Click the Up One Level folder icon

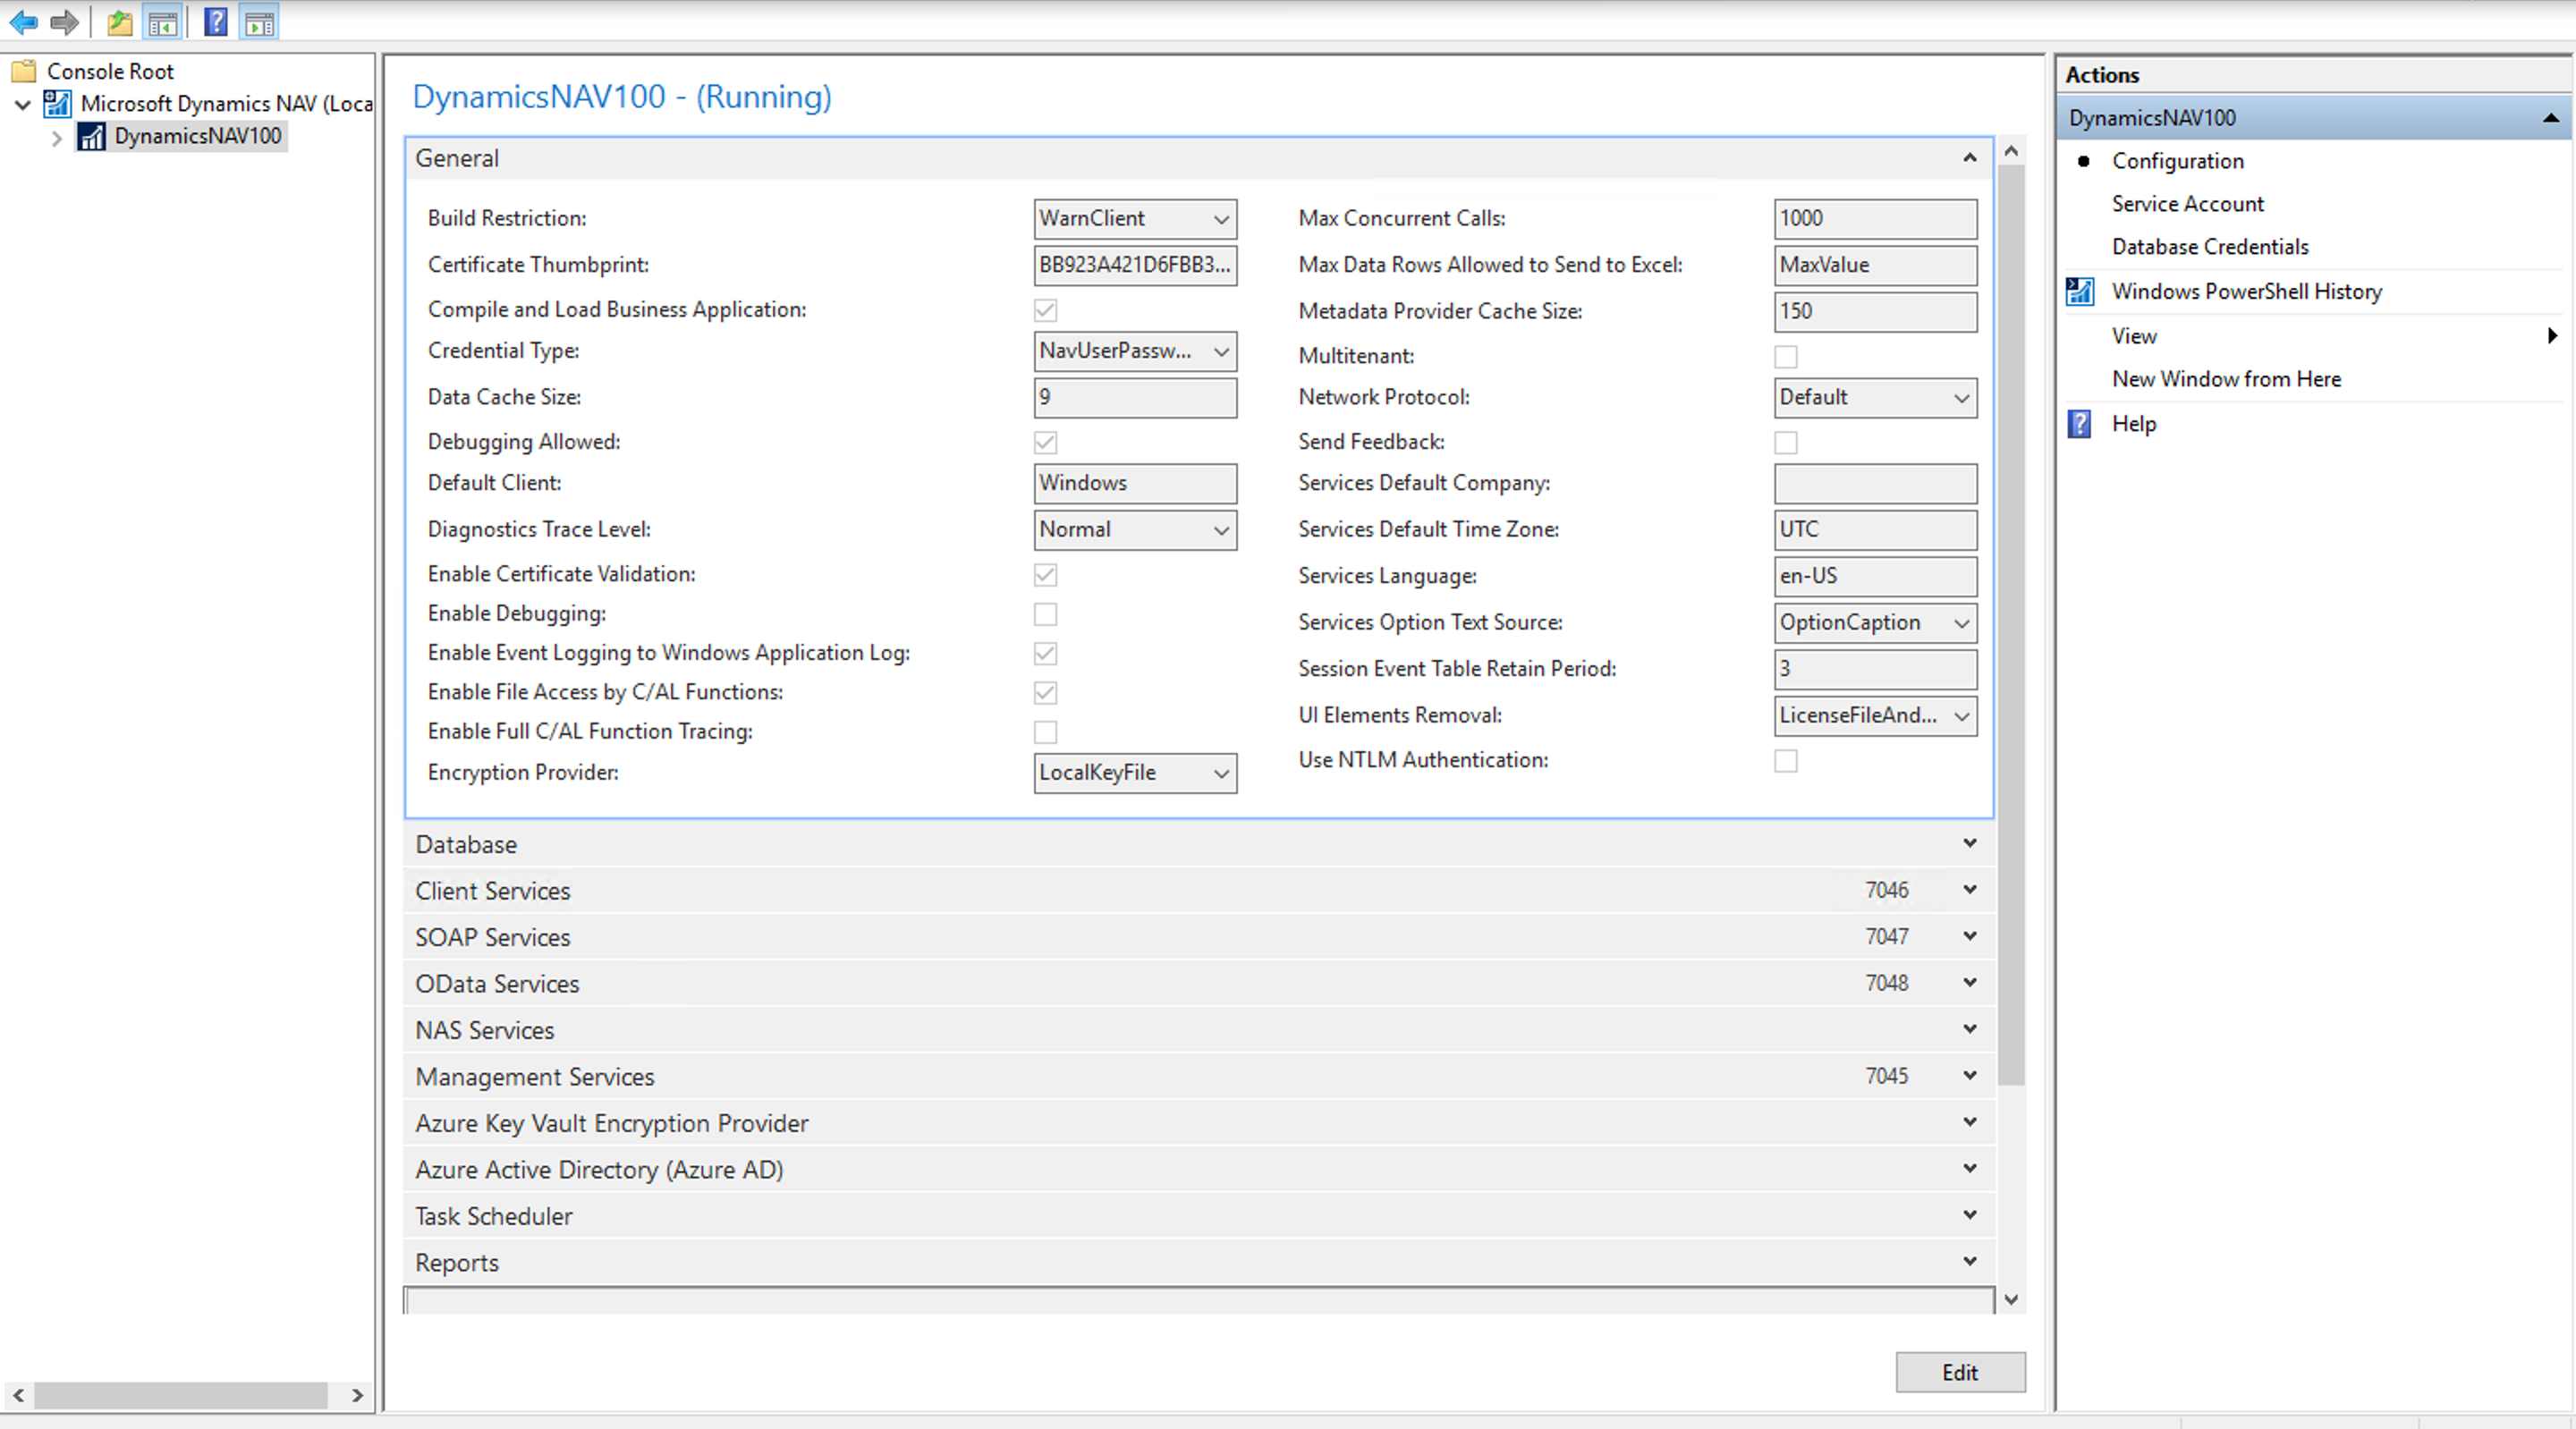coord(119,22)
